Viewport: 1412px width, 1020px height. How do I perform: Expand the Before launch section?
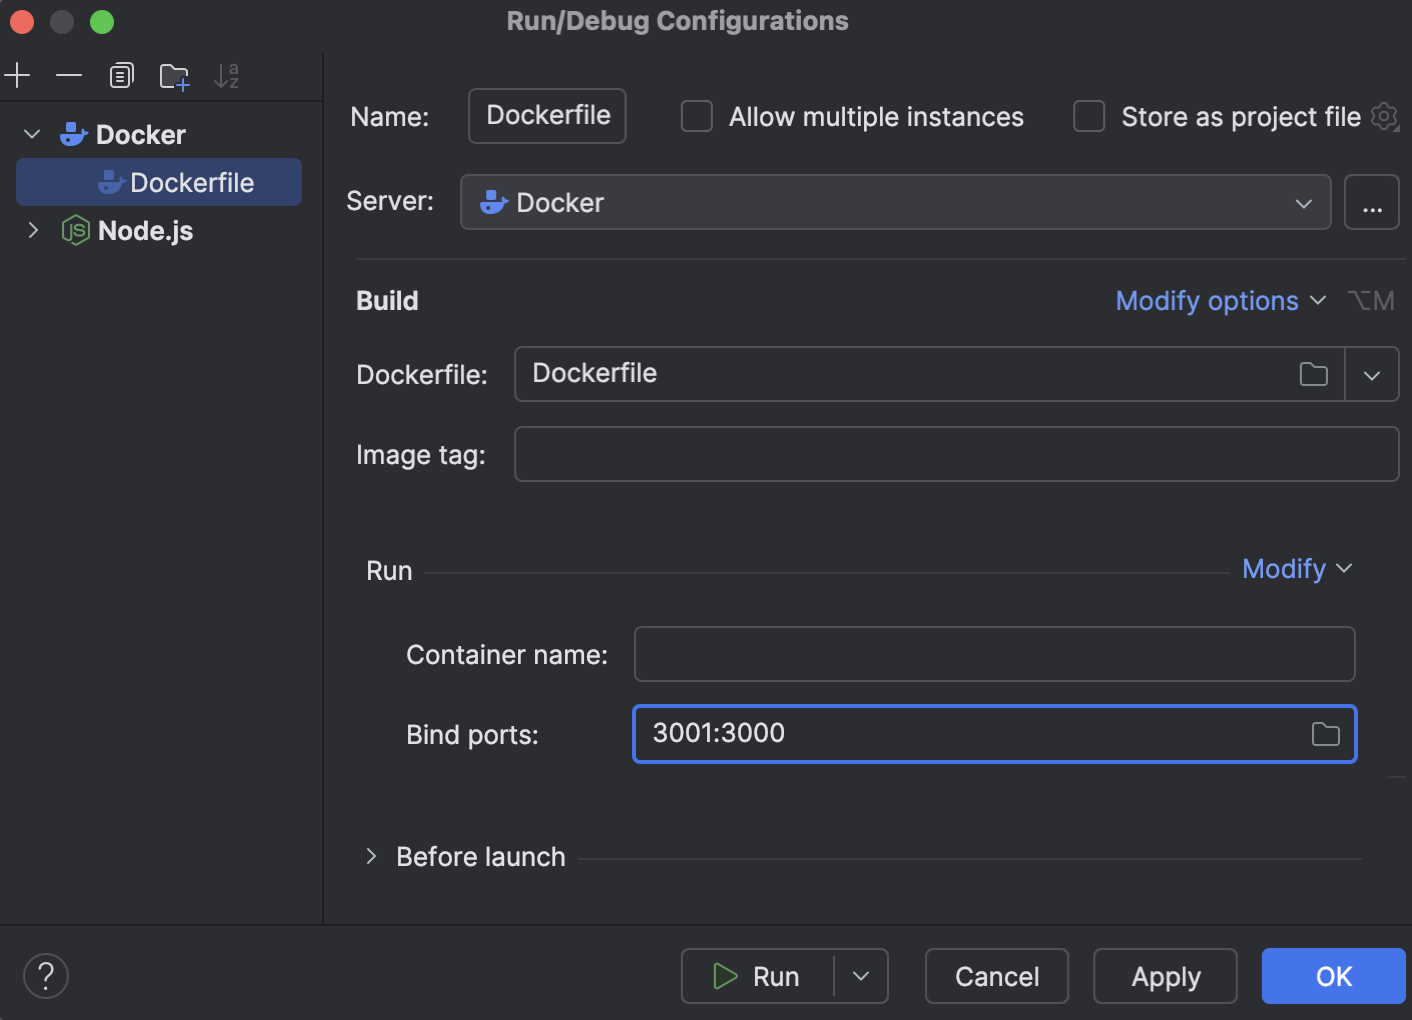(x=371, y=856)
